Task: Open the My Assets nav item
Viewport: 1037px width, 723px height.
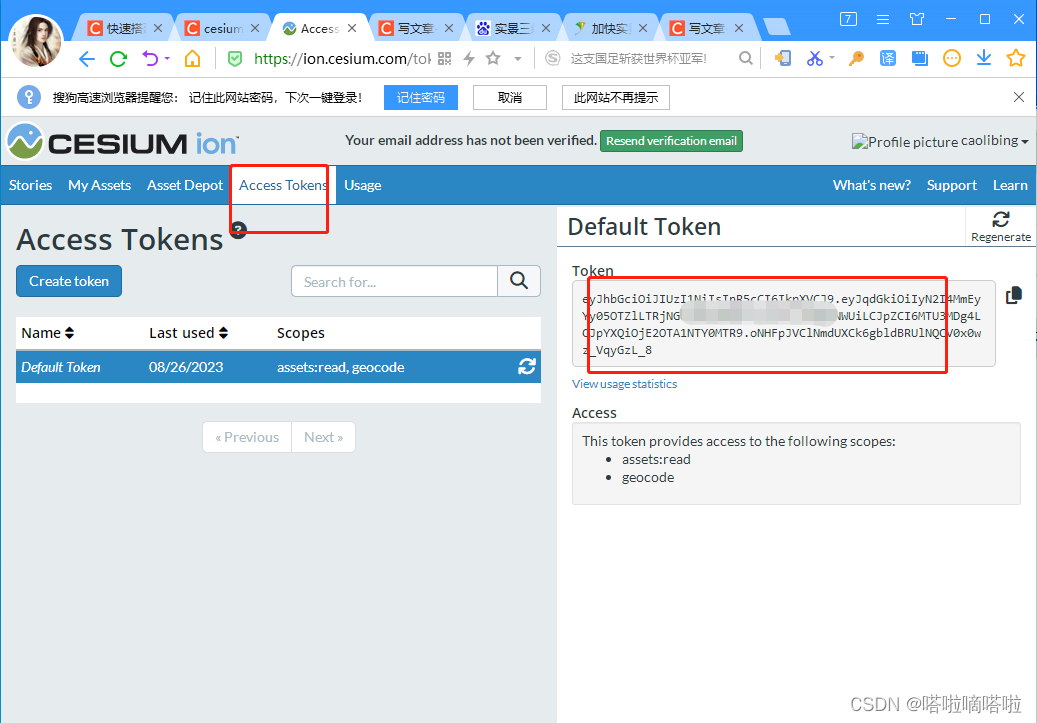Action: 99,185
